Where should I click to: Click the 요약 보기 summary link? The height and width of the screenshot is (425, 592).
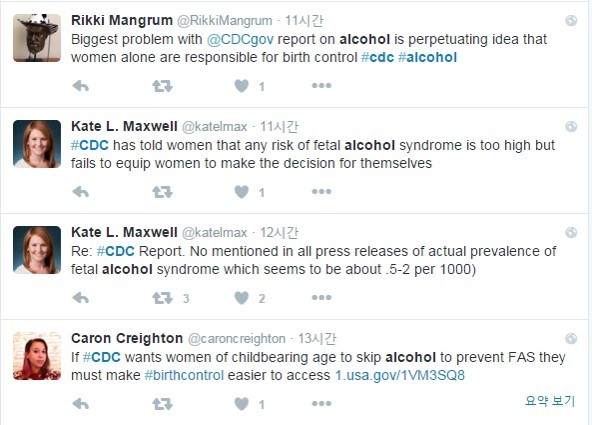tap(550, 401)
